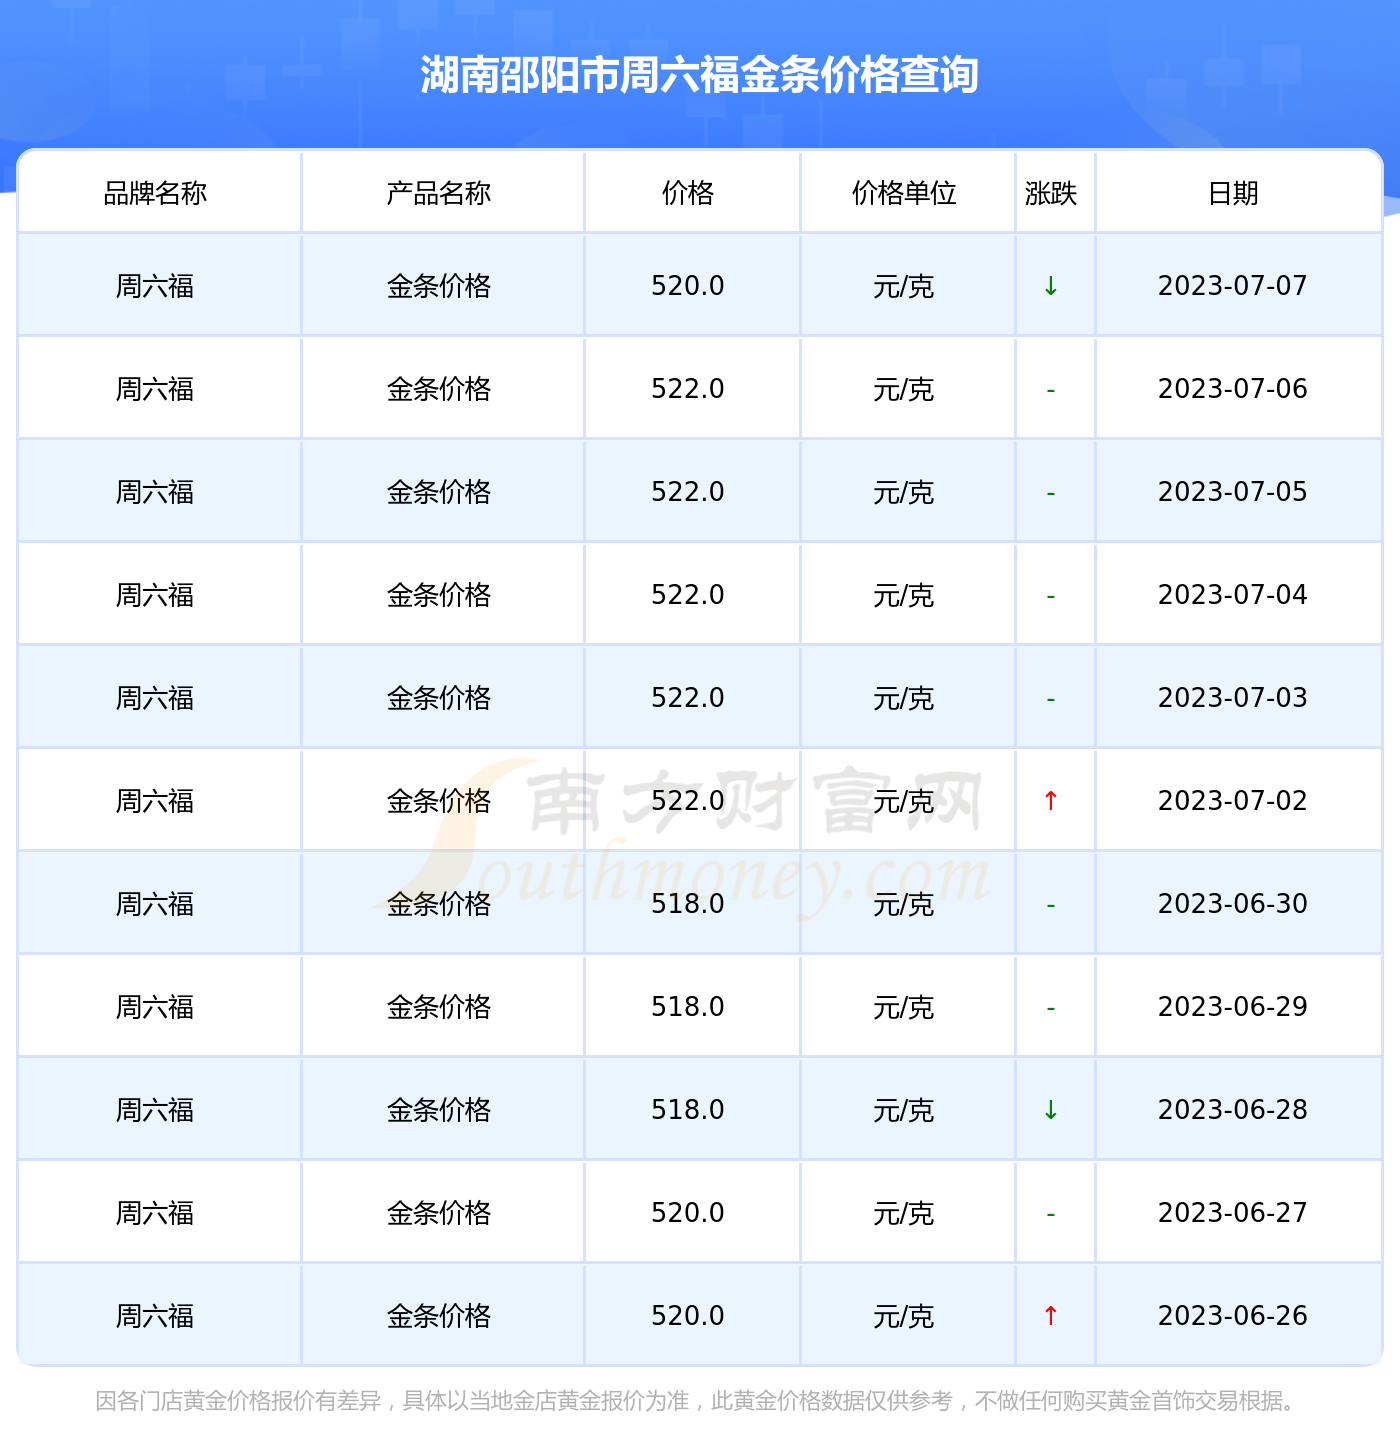
Task: Click the green down arrow for 2023-06-28
Action: pos(1051,1110)
